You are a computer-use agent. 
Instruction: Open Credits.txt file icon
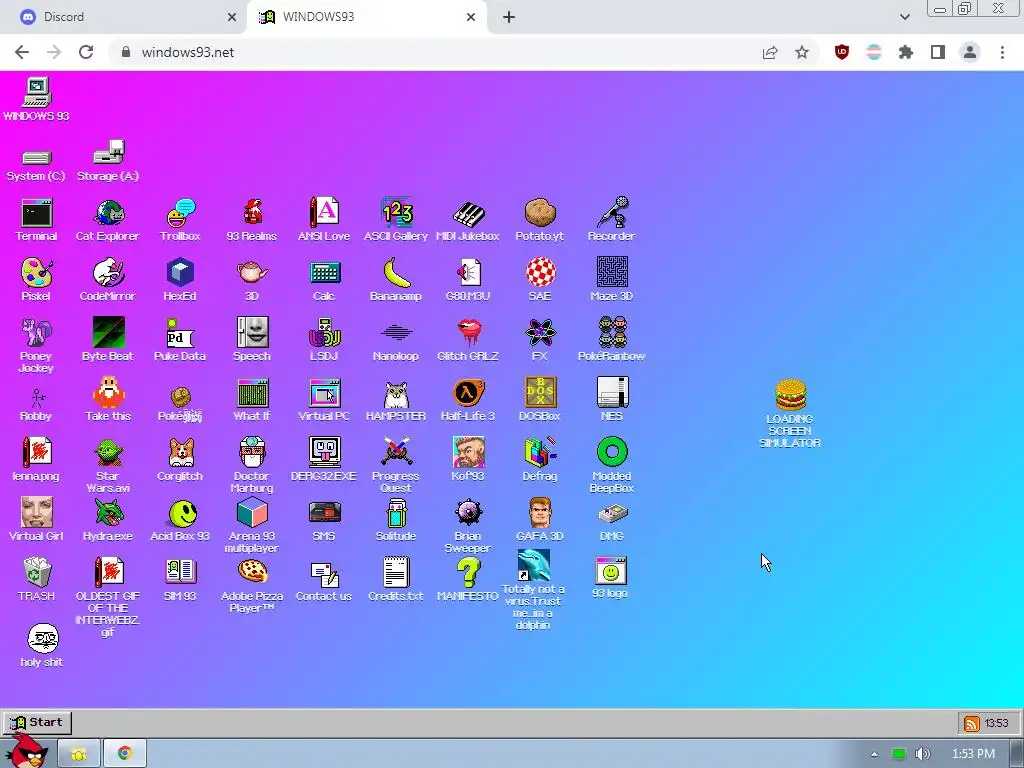[396, 580]
